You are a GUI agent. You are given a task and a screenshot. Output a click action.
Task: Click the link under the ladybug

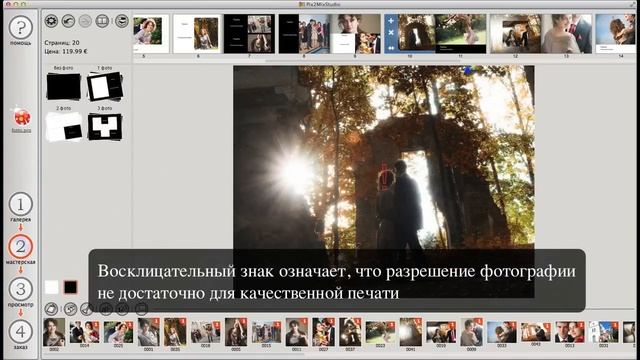point(21,131)
